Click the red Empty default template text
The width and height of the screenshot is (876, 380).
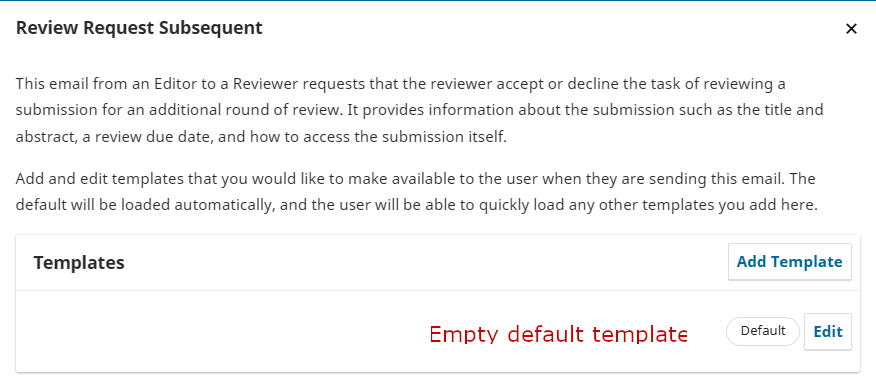pyautogui.click(x=558, y=334)
